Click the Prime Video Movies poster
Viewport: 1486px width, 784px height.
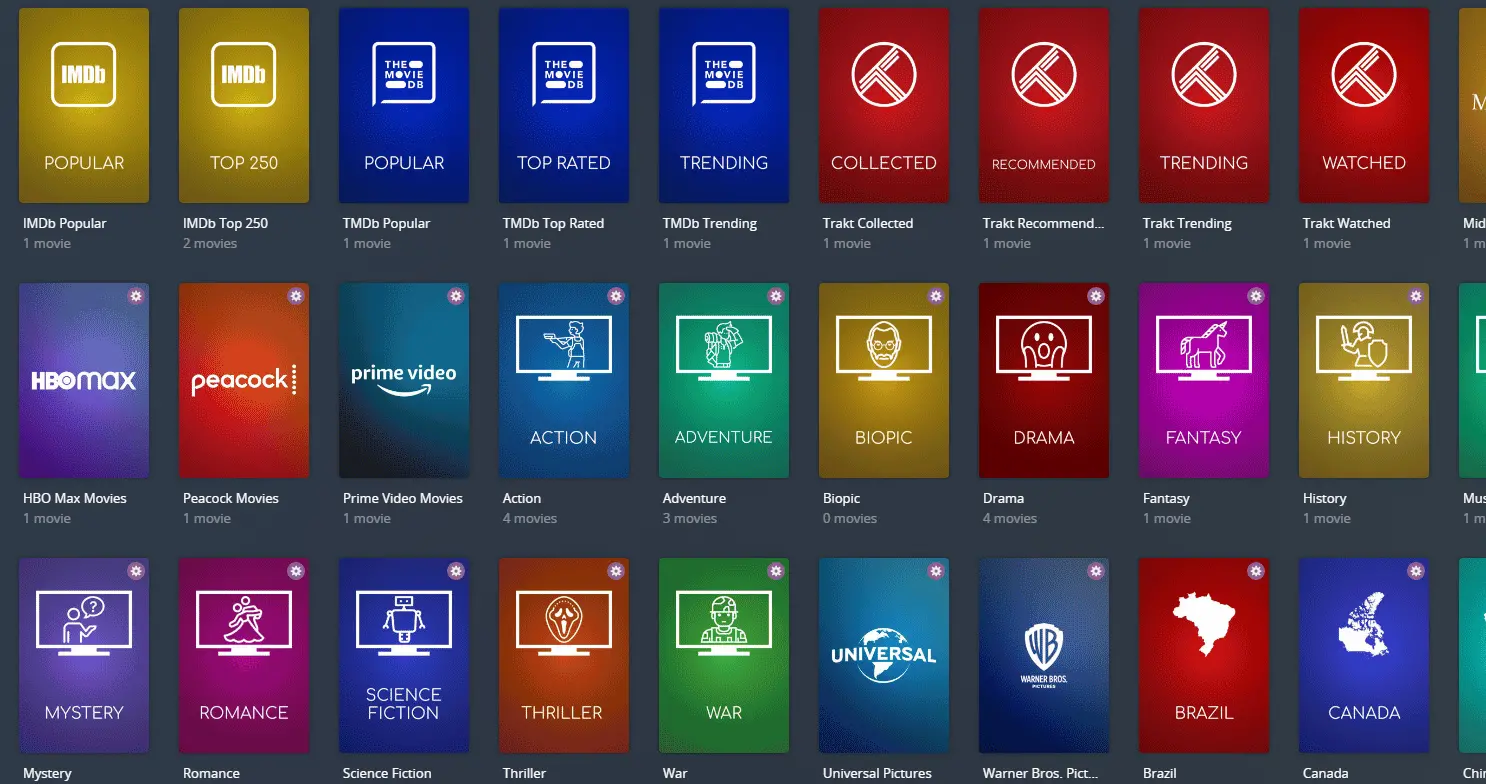tap(404, 381)
